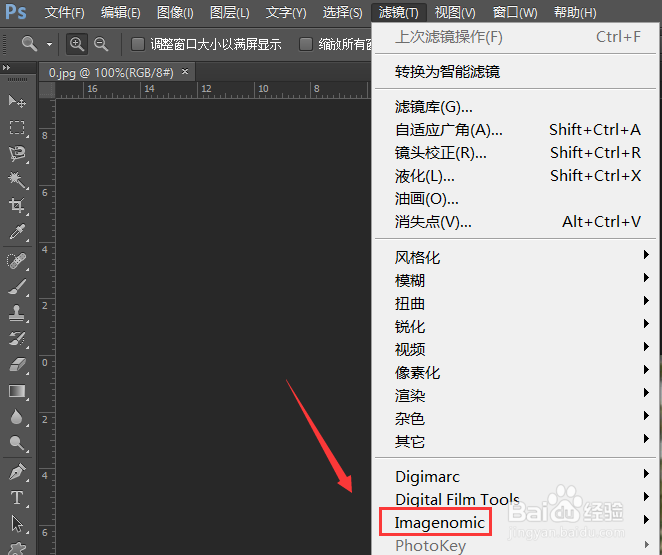The image size is (662, 555).
Task: Select the Eyedropper tool
Action: (17, 232)
